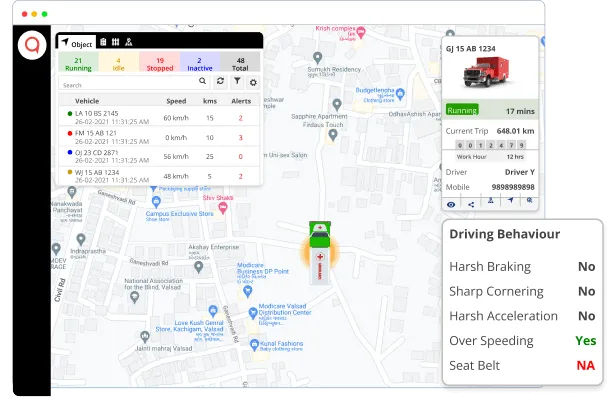Refresh the vehicle list
Image resolution: width=611 pixels, height=404 pixels.
[x=220, y=81]
